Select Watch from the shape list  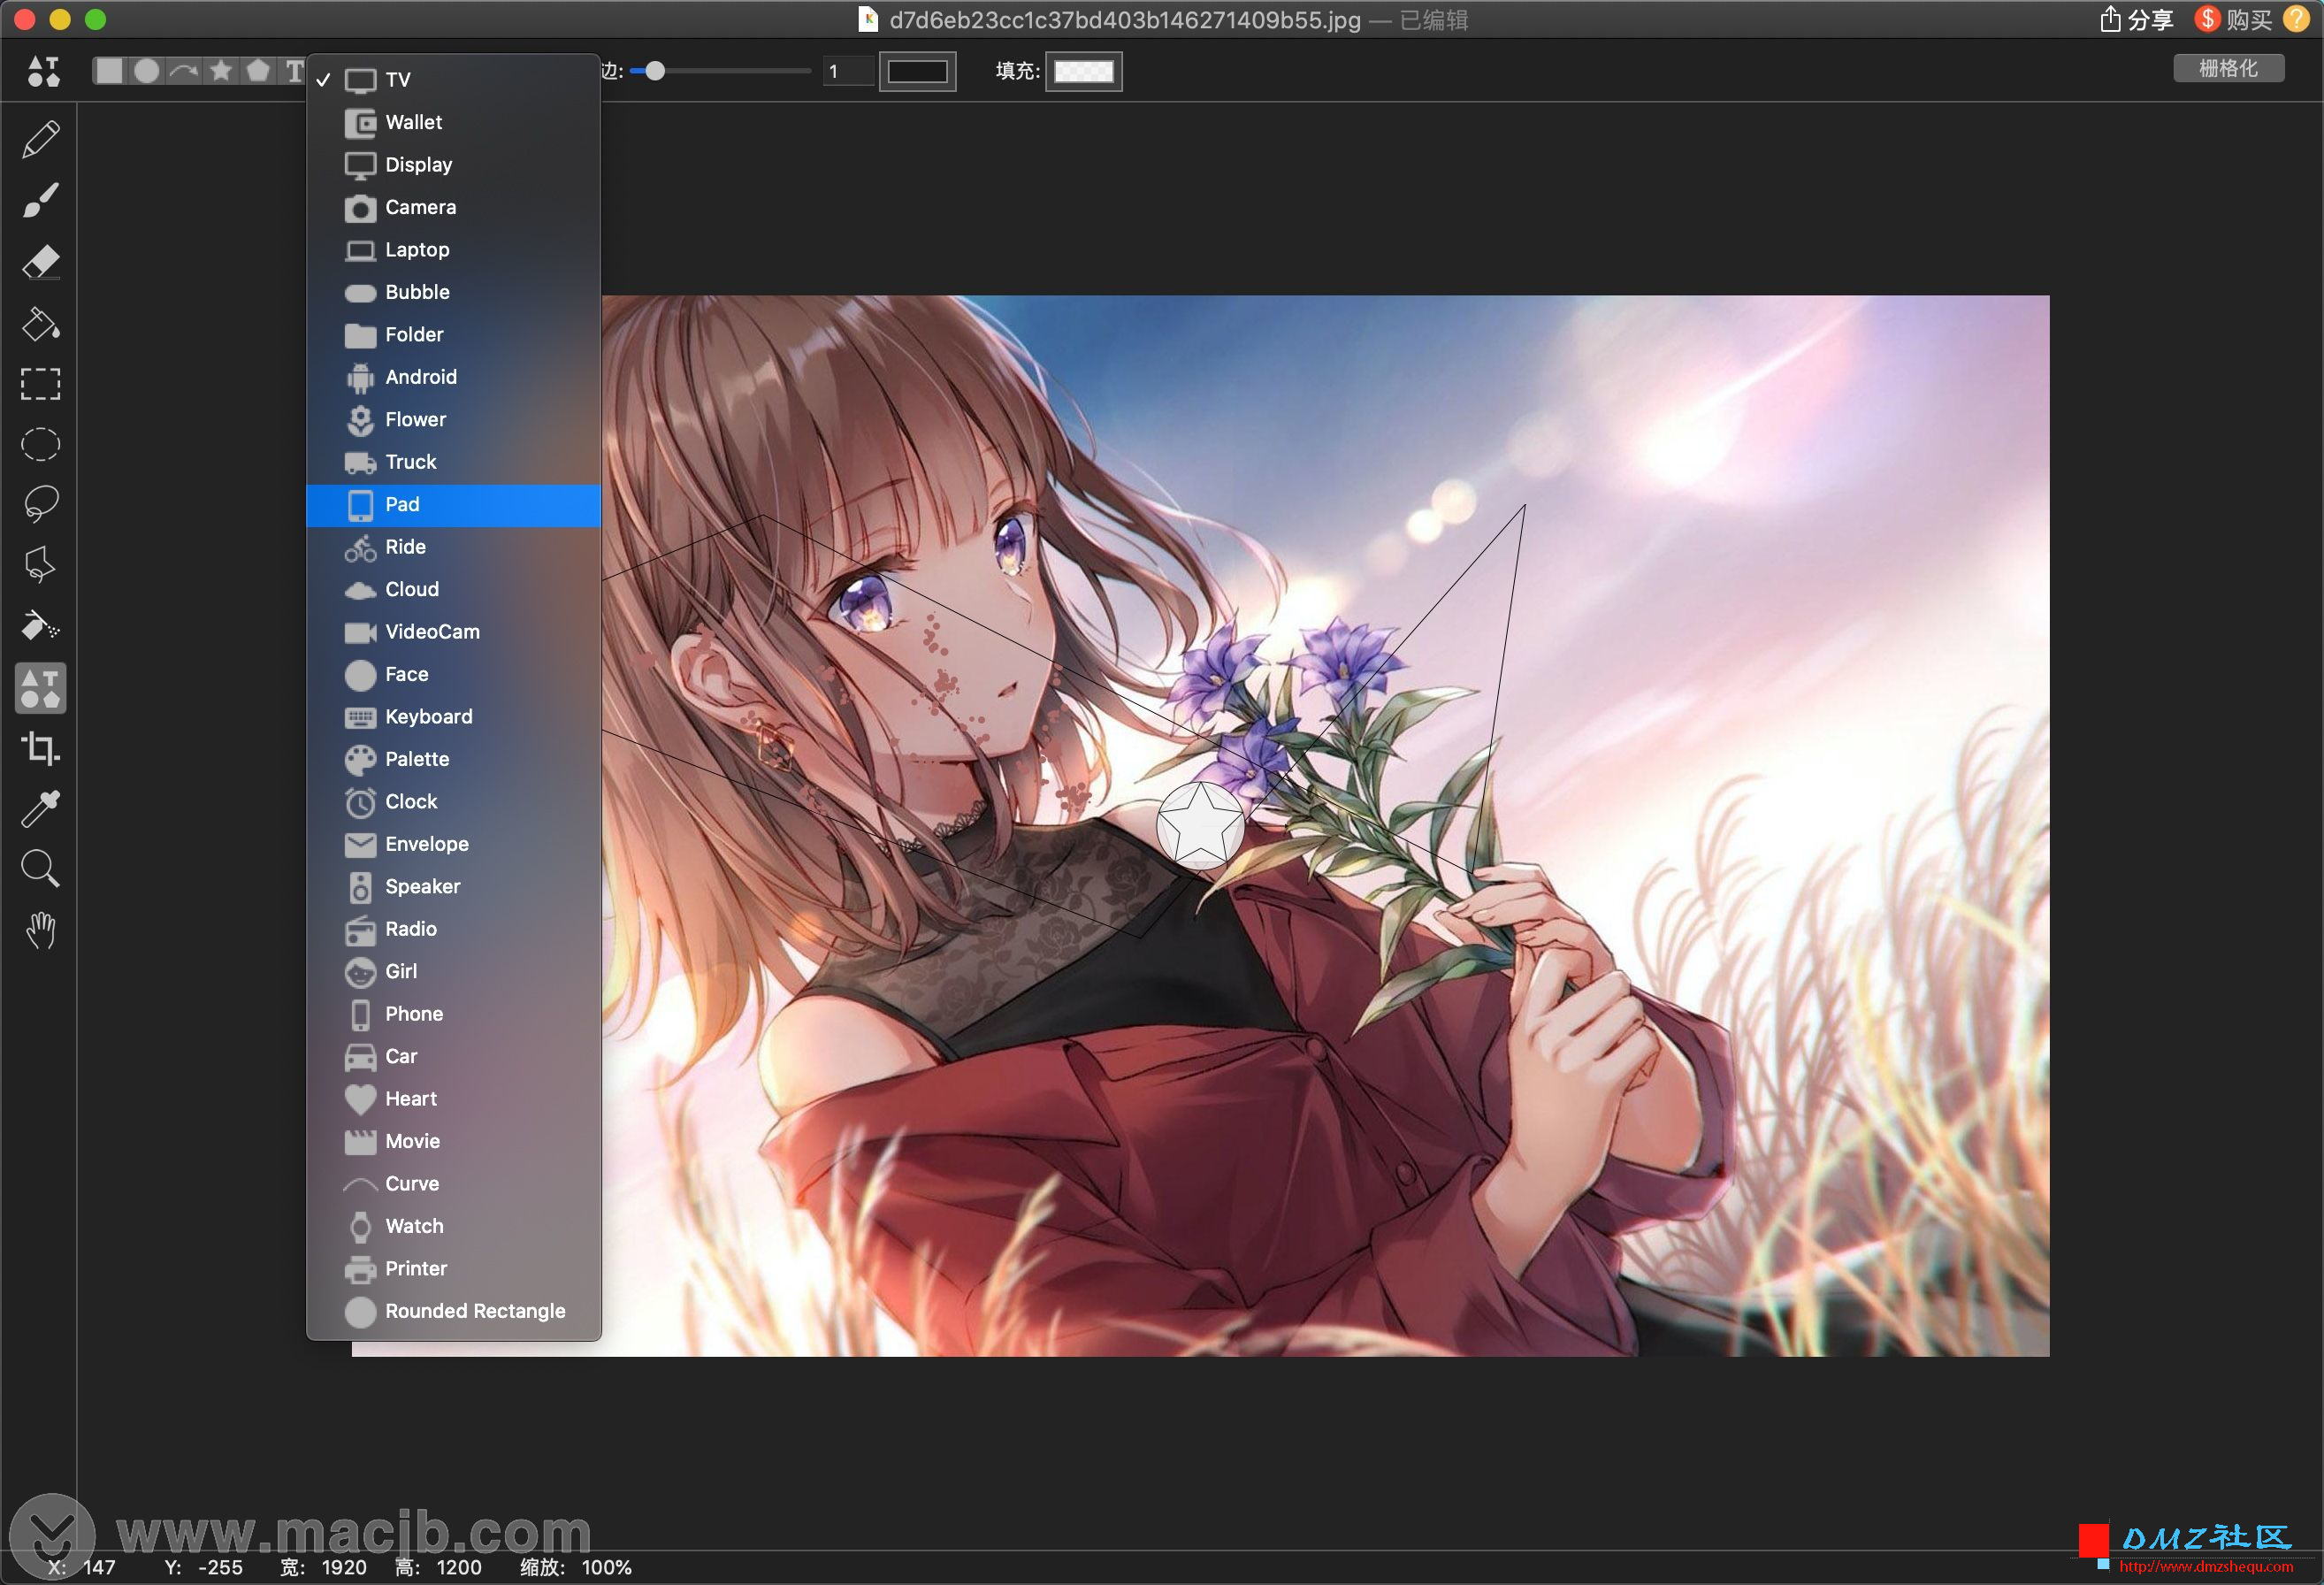tap(453, 1227)
